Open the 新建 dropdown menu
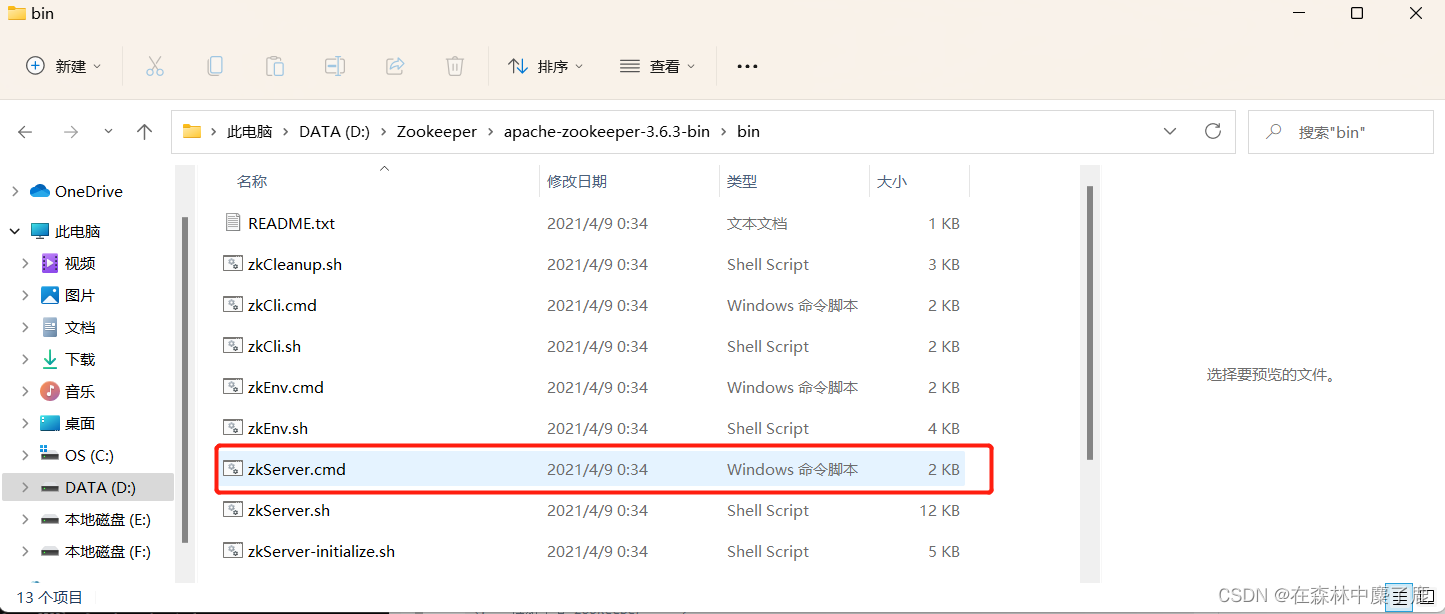This screenshot has height=614, width=1445. pyautogui.click(x=64, y=66)
